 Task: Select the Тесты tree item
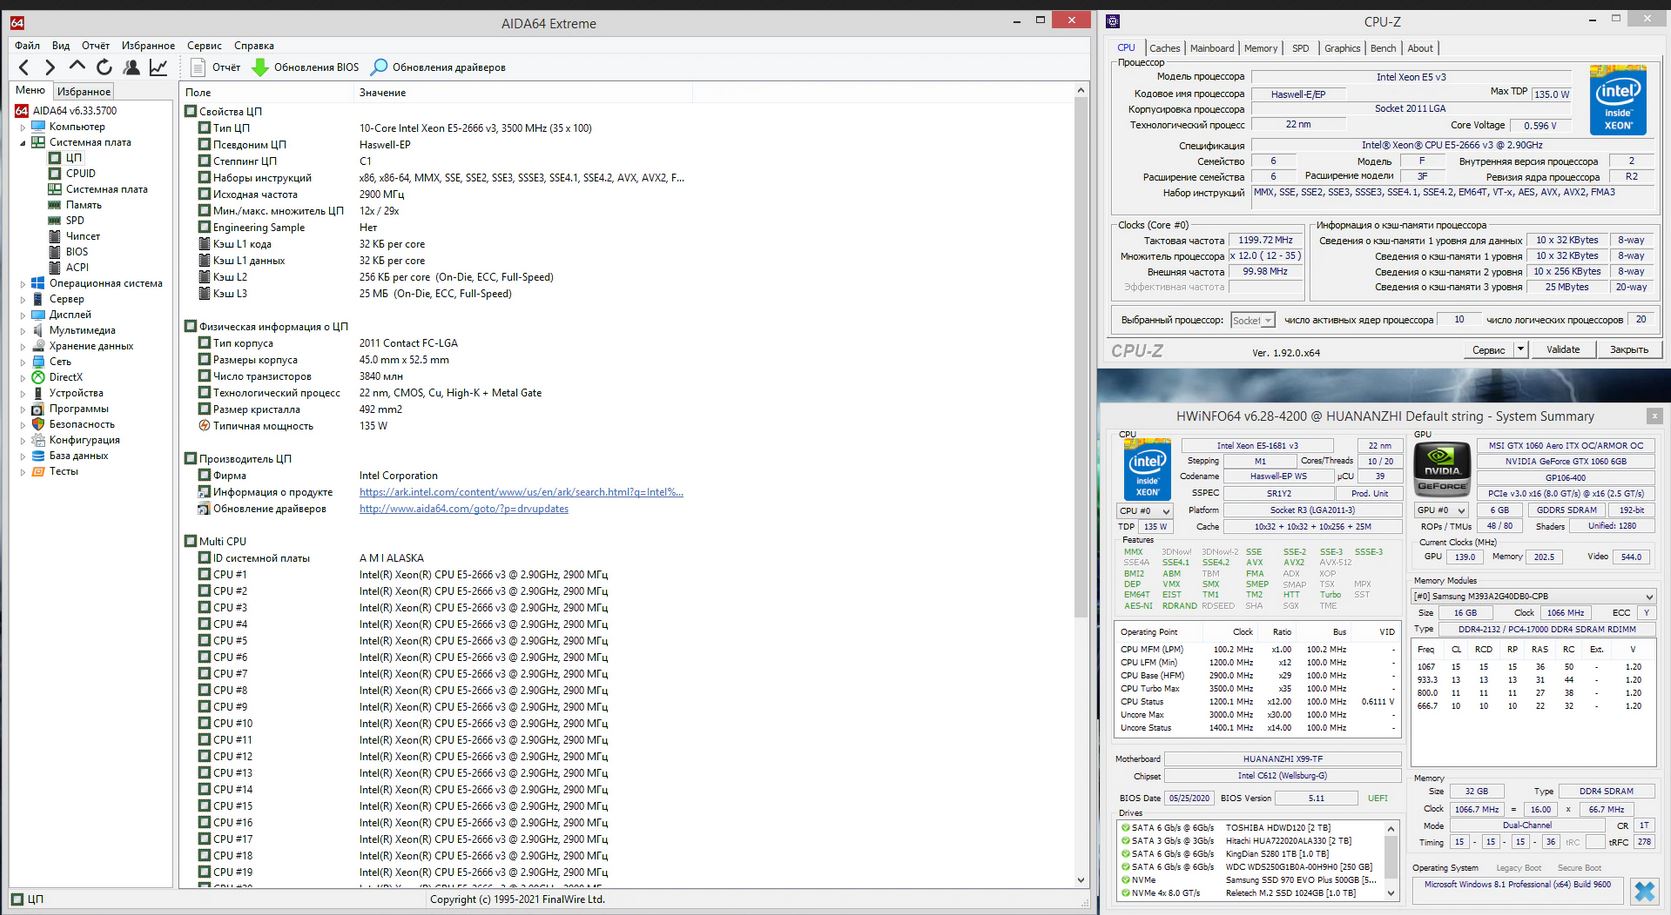pos(55,471)
